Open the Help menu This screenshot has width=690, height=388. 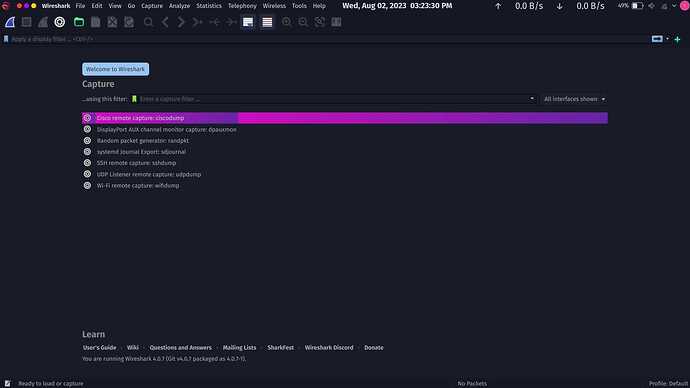point(319,6)
